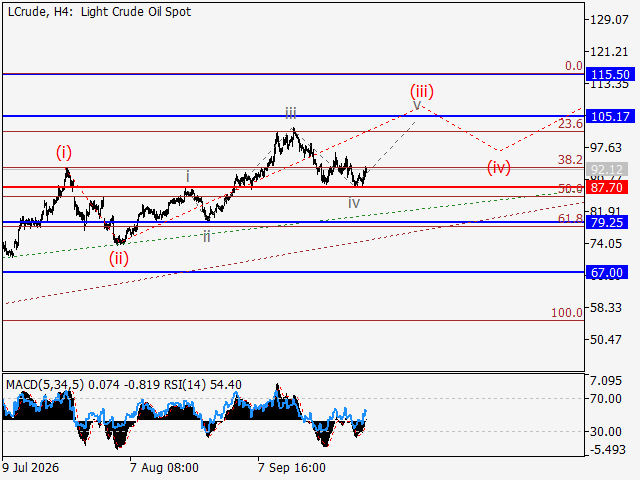The width and height of the screenshot is (640, 480).
Task: Click the Fibonacci 23.6 level label
Action: (x=570, y=123)
